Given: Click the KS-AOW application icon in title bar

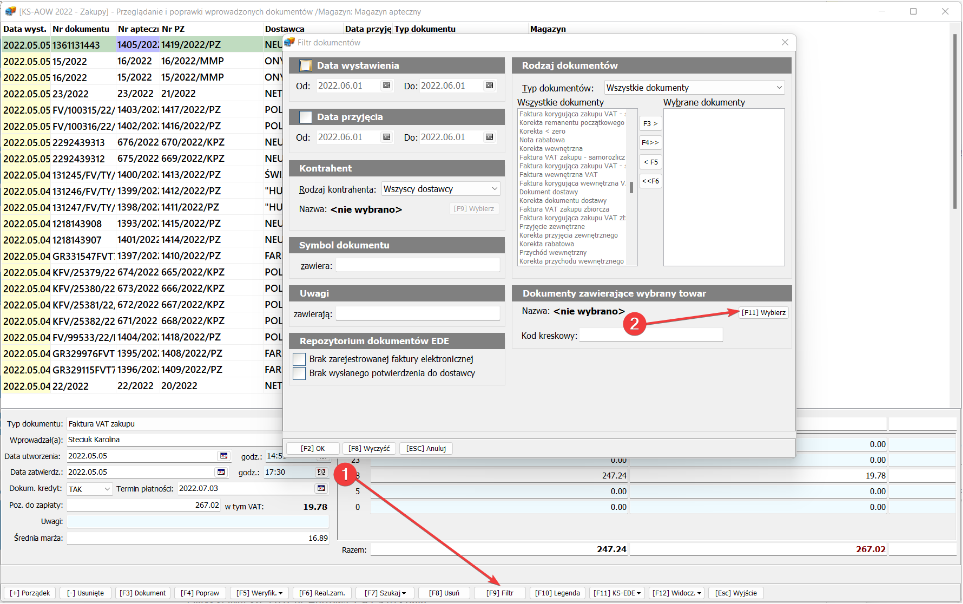Looking at the screenshot, I should coord(10,11).
